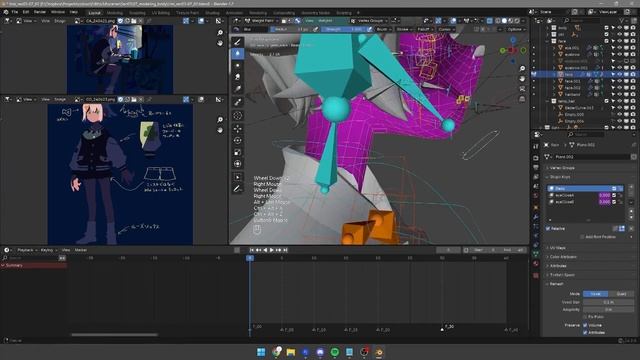Hide face.001 object via eye icon

tap(619, 81)
